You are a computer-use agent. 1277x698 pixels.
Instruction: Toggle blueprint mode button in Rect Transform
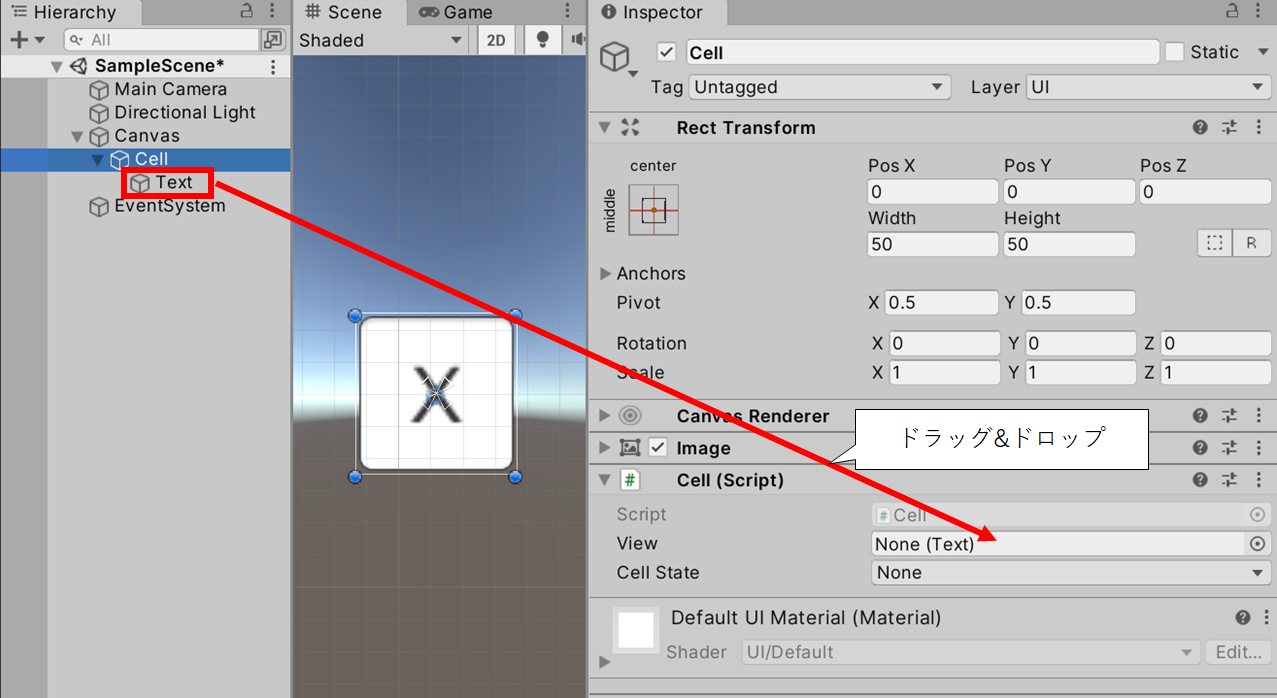pyautogui.click(x=1214, y=243)
